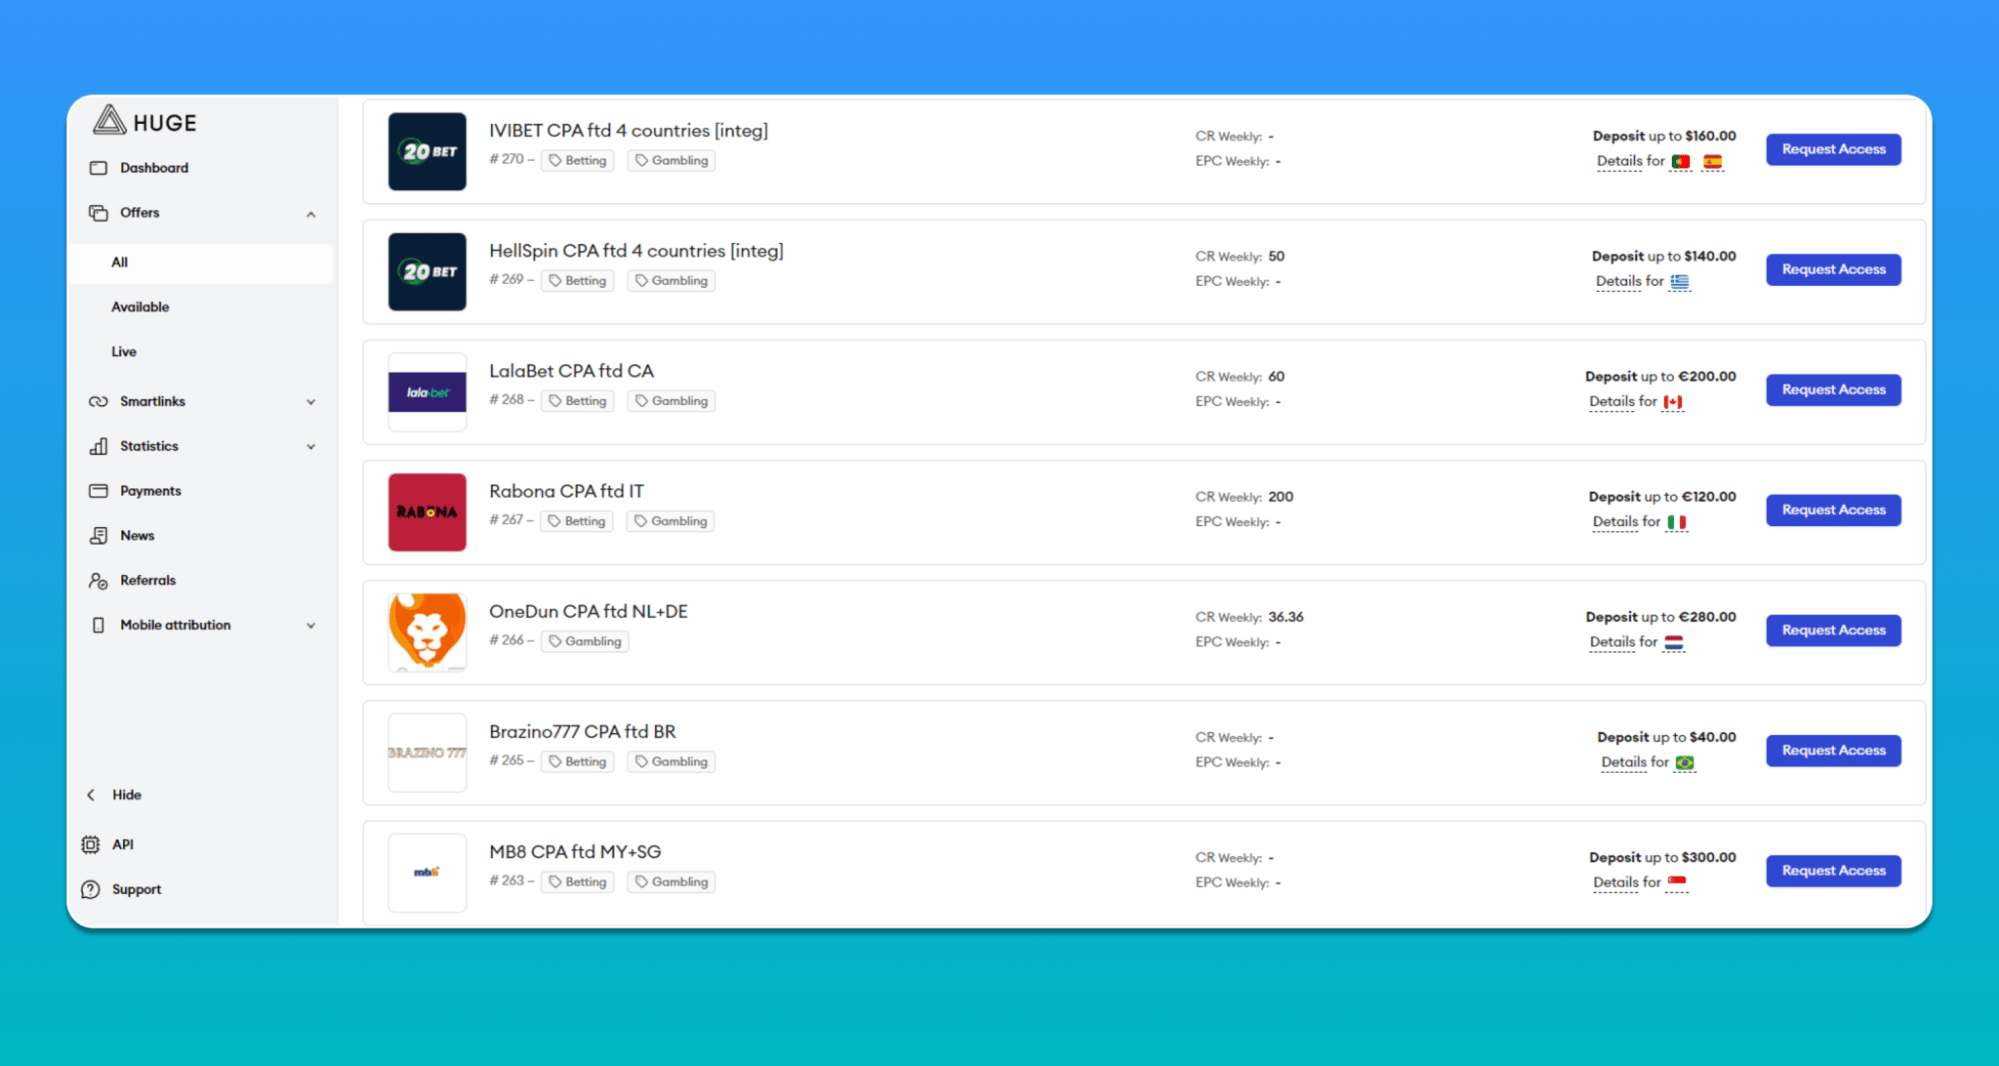Click the Payments card icon

(x=98, y=491)
